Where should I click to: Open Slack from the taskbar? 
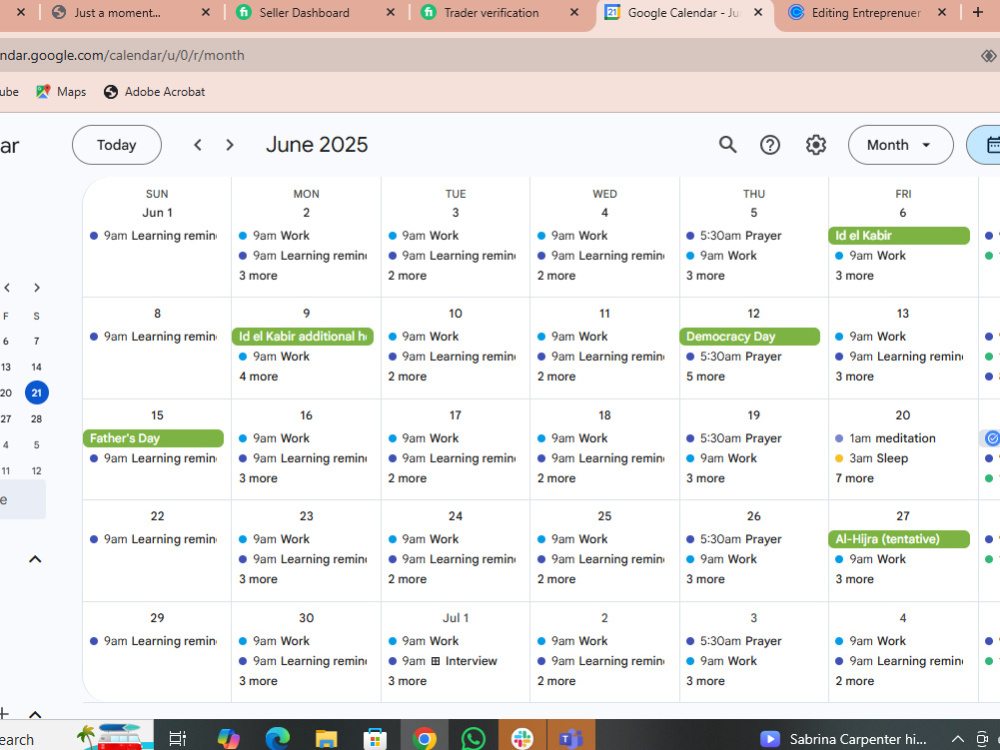[522, 739]
